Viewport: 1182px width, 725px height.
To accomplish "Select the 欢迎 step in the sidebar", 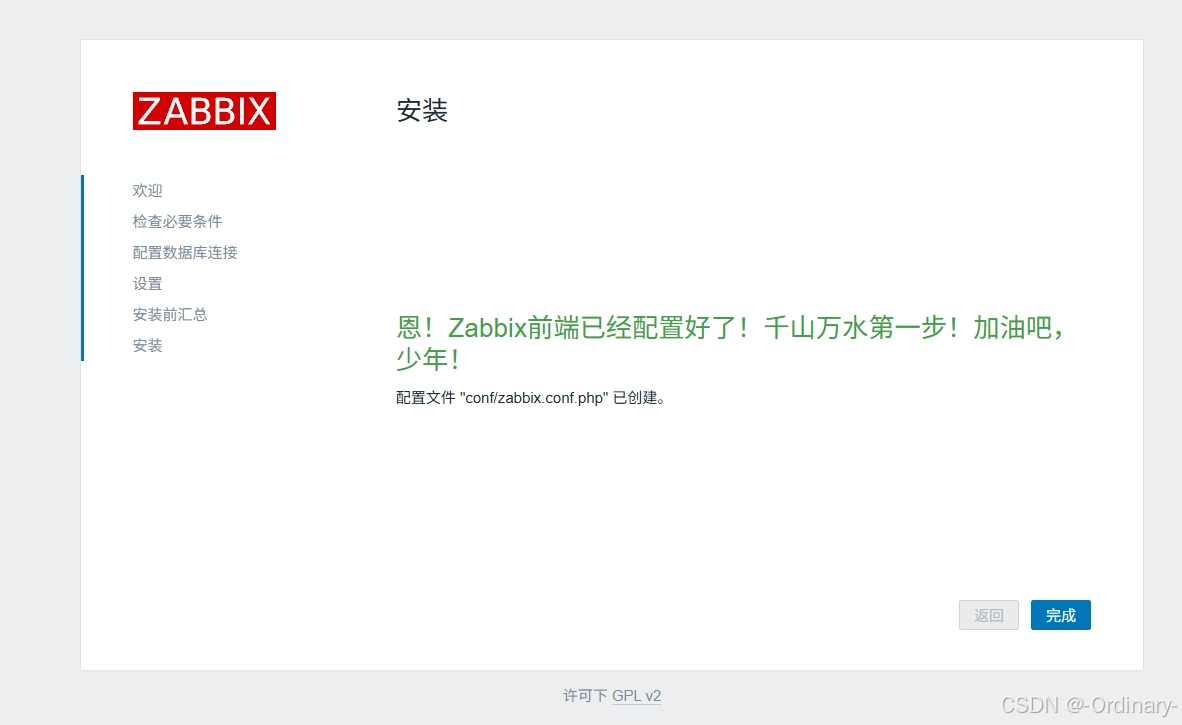I will 148,191.
